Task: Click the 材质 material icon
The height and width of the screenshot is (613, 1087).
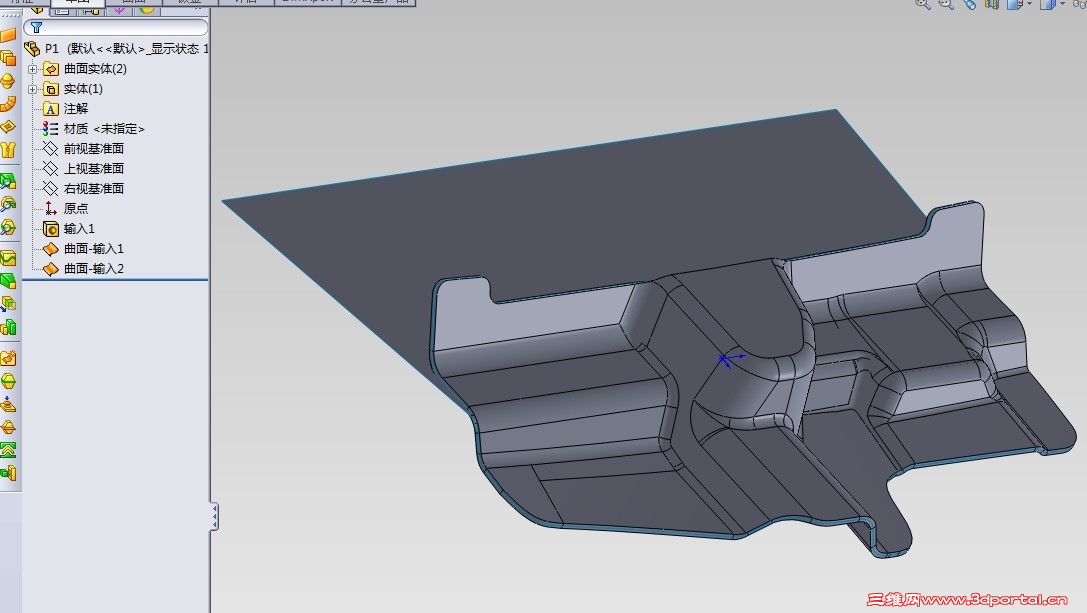Action: click(51, 129)
